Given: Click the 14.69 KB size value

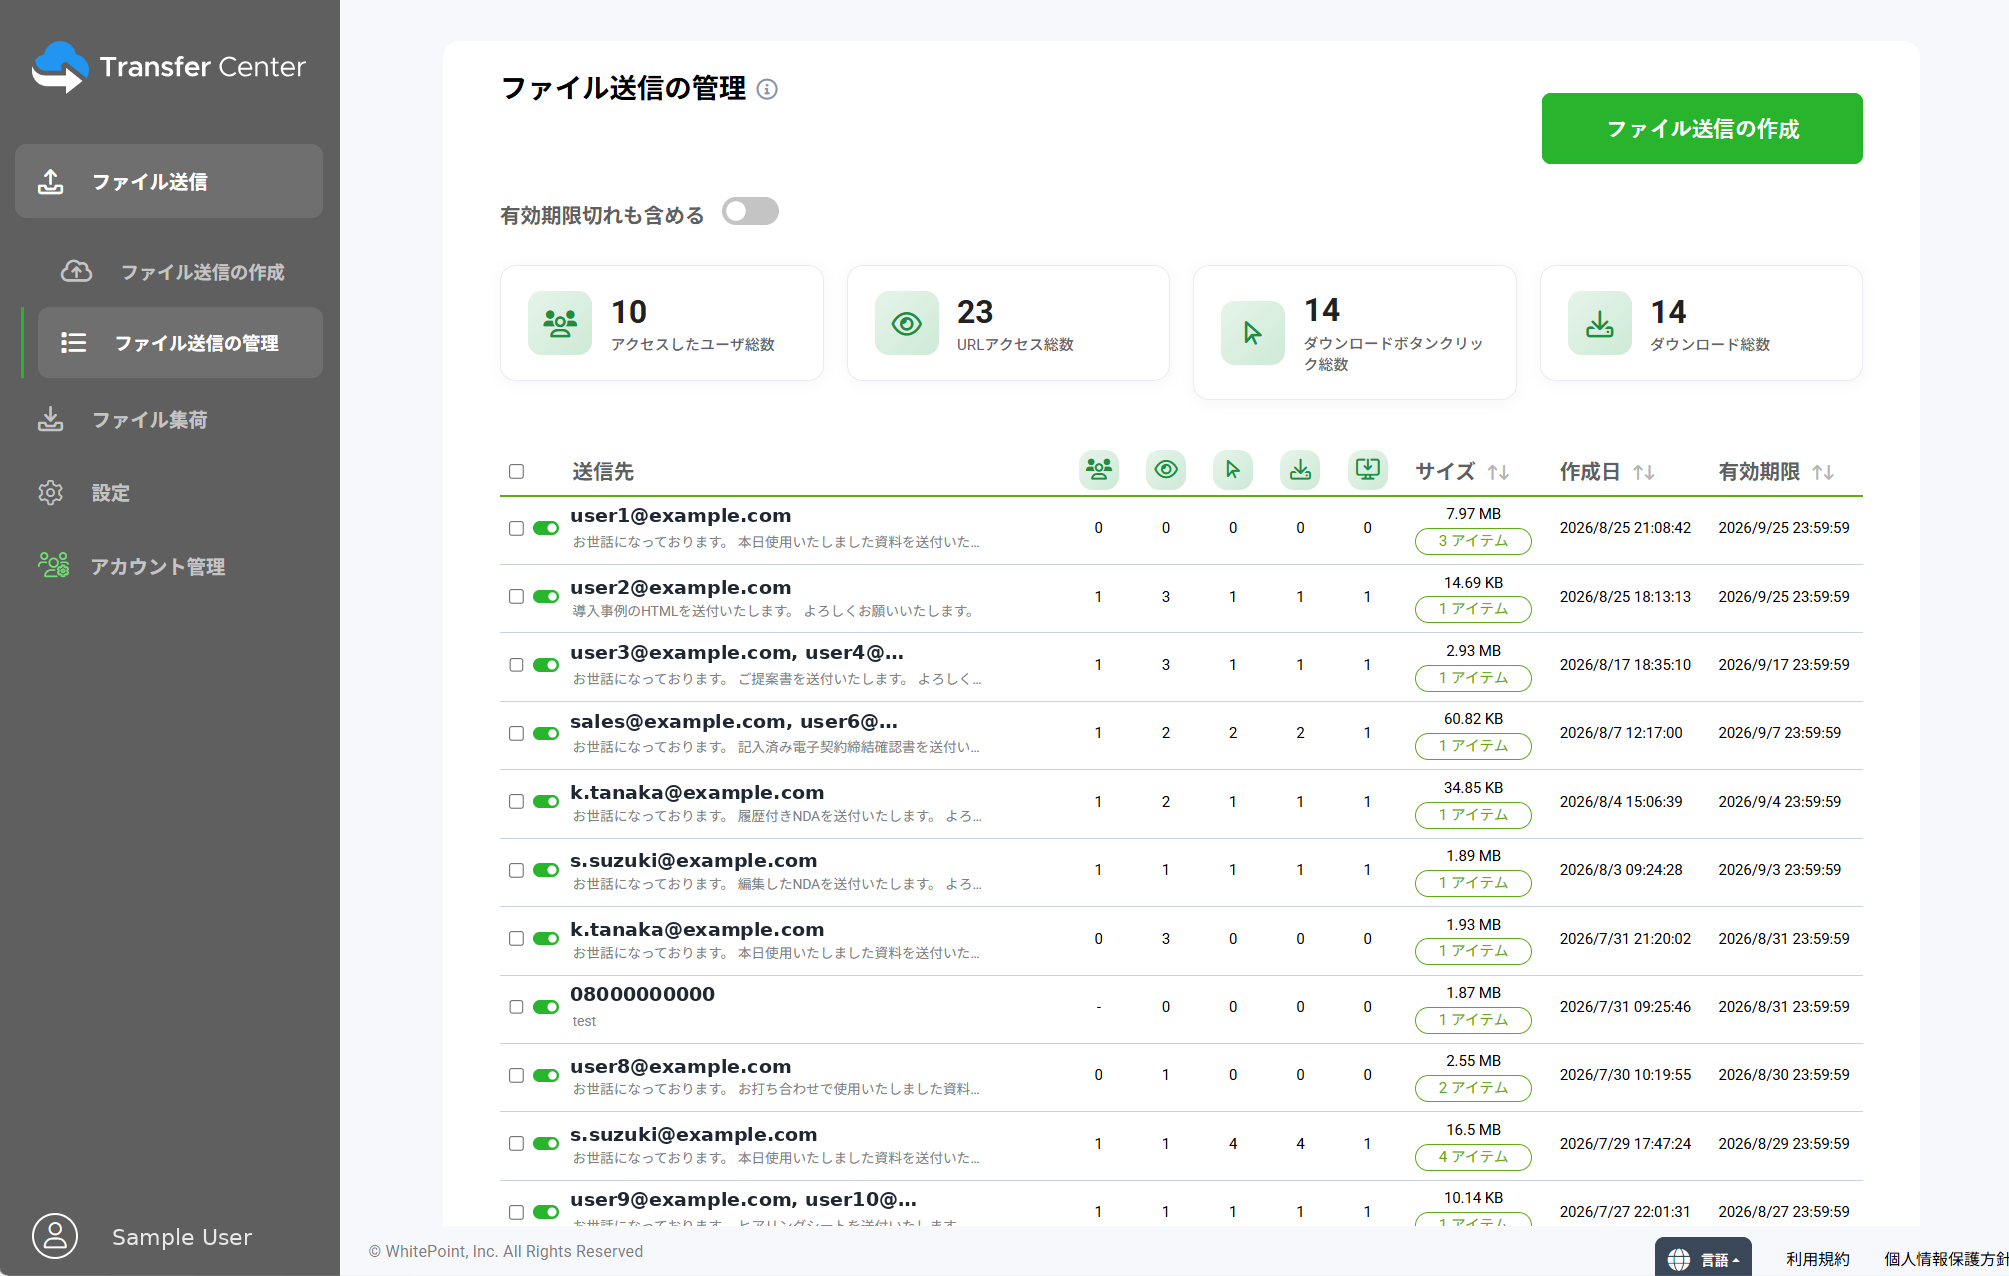Looking at the screenshot, I should coord(1473,583).
